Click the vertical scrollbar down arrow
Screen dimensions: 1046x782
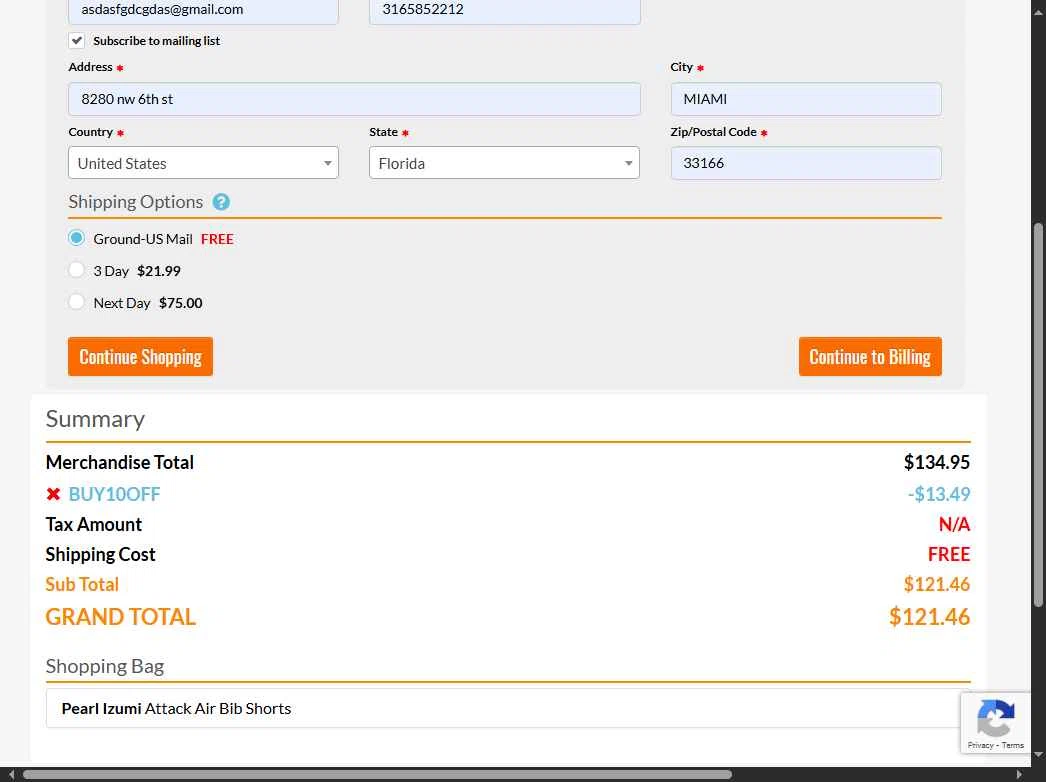(x=1038, y=755)
